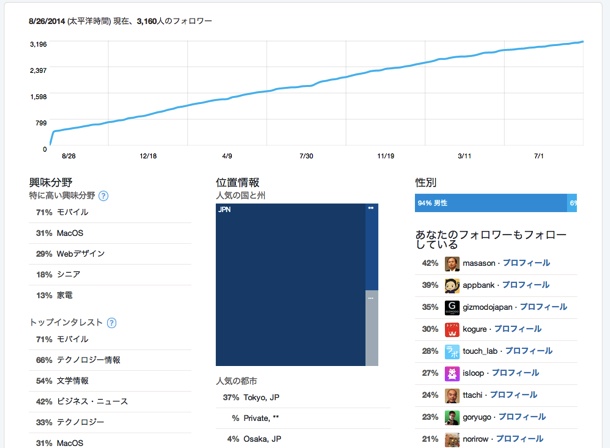Click norirow's avatar photo

452,439
